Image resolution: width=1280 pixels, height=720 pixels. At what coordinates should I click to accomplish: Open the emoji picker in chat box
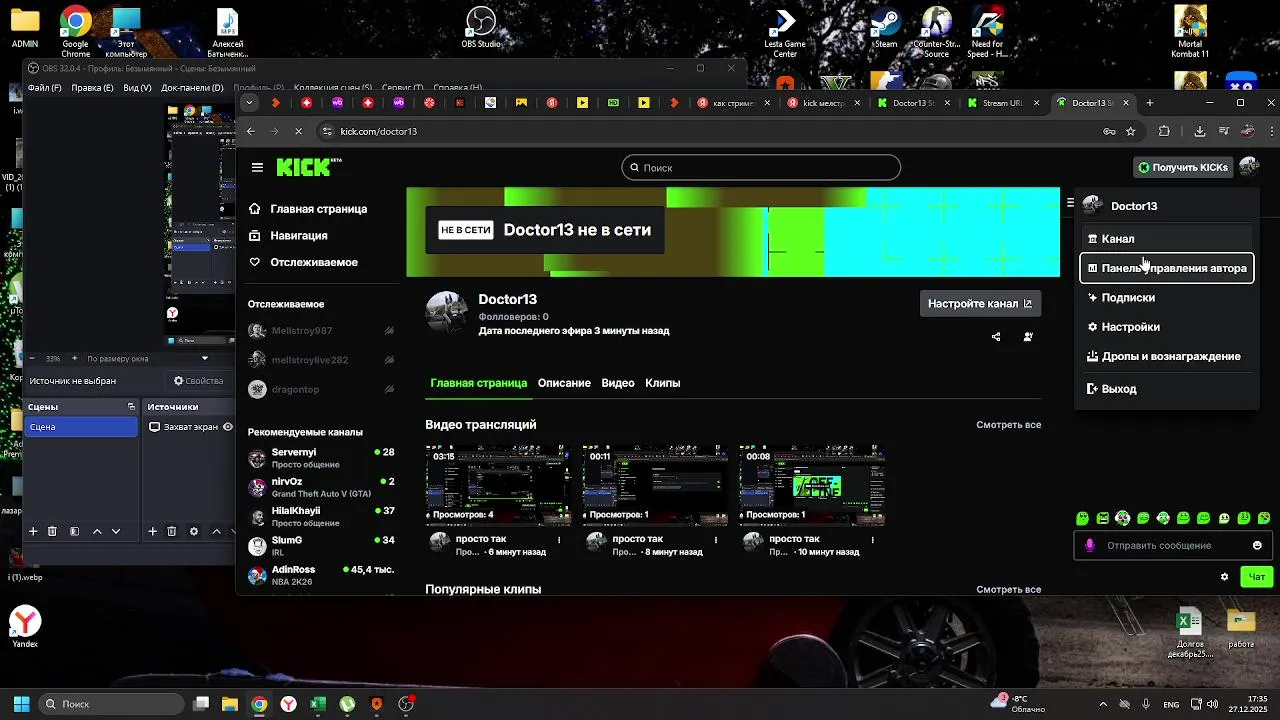pos(1257,545)
